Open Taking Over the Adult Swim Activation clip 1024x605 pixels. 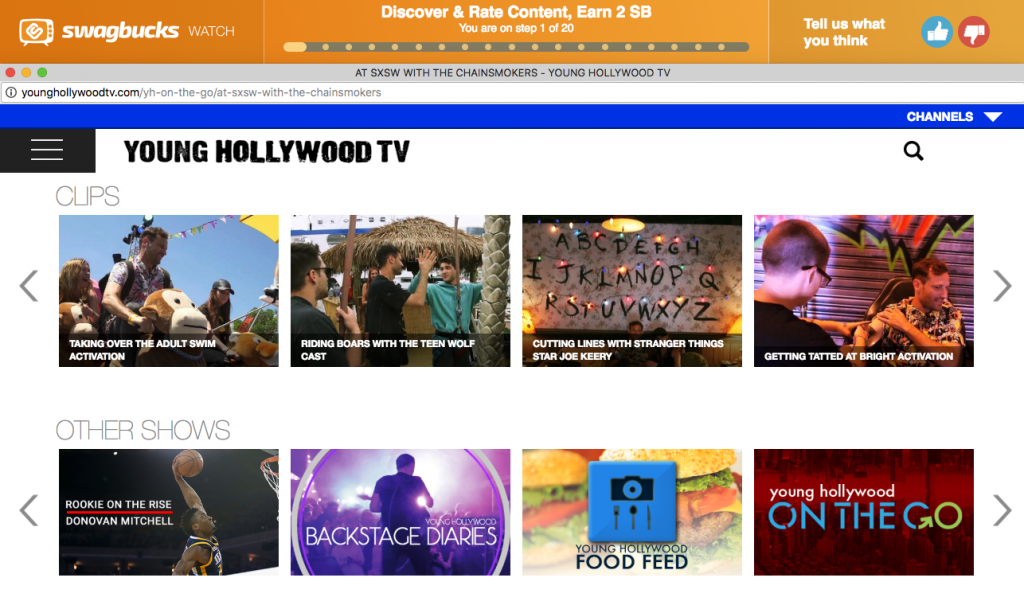click(168, 291)
